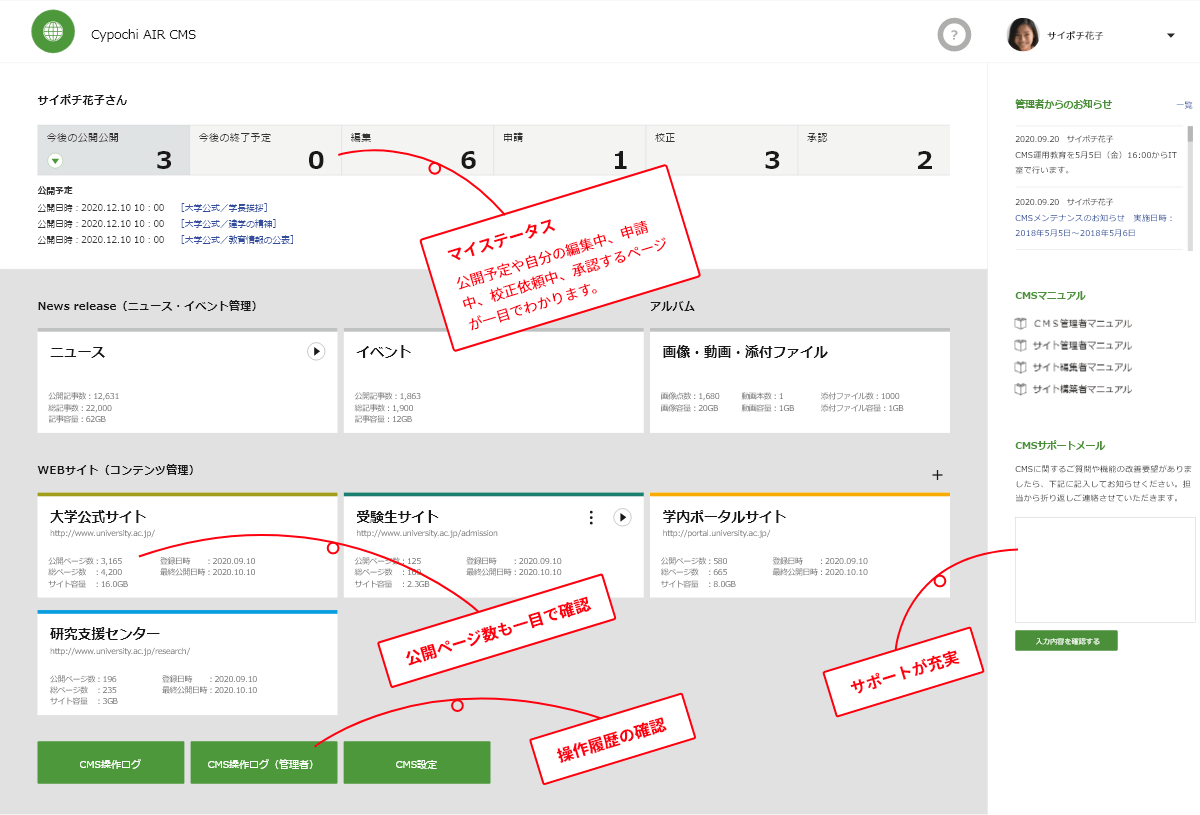Viewport: 1200px width, 815px height.
Task: Click the play icon on ニュース card
Action: tap(316, 351)
